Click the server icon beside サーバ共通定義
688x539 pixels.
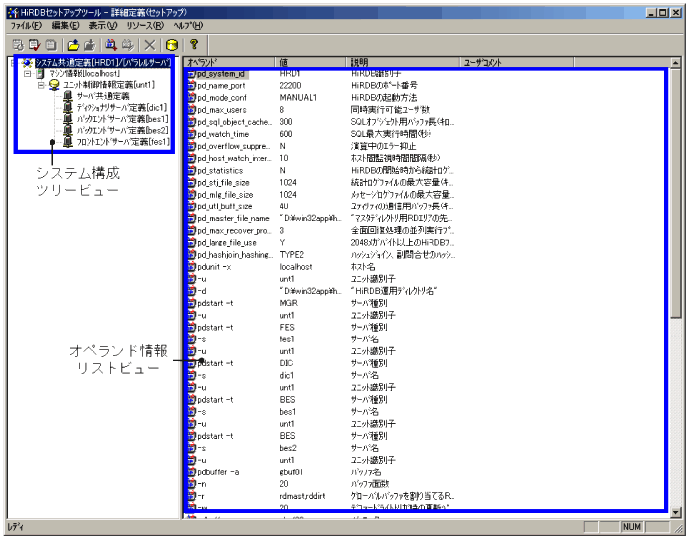[x=68, y=96]
